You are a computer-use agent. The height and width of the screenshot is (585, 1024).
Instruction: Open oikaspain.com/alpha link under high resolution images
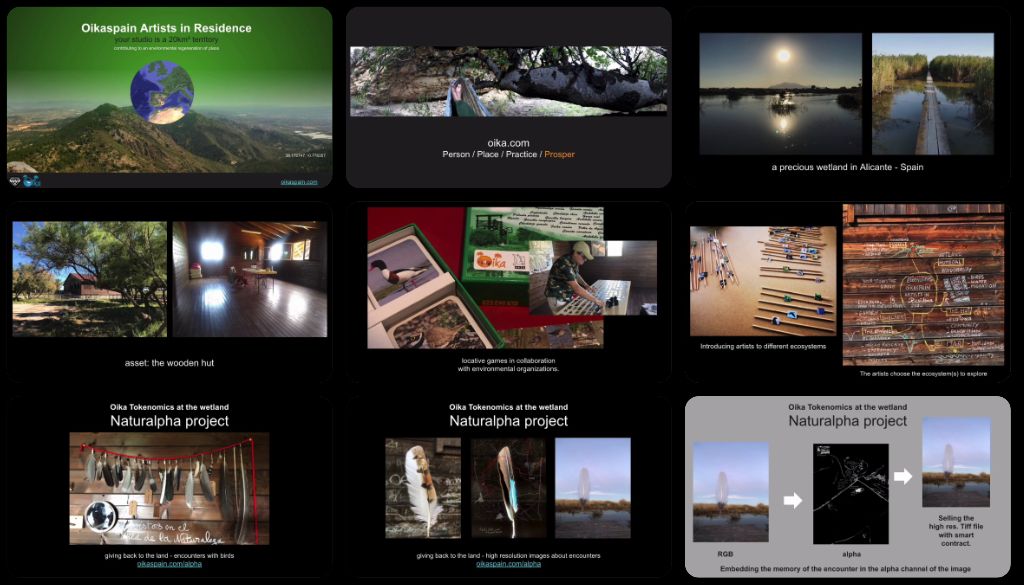[508, 563]
